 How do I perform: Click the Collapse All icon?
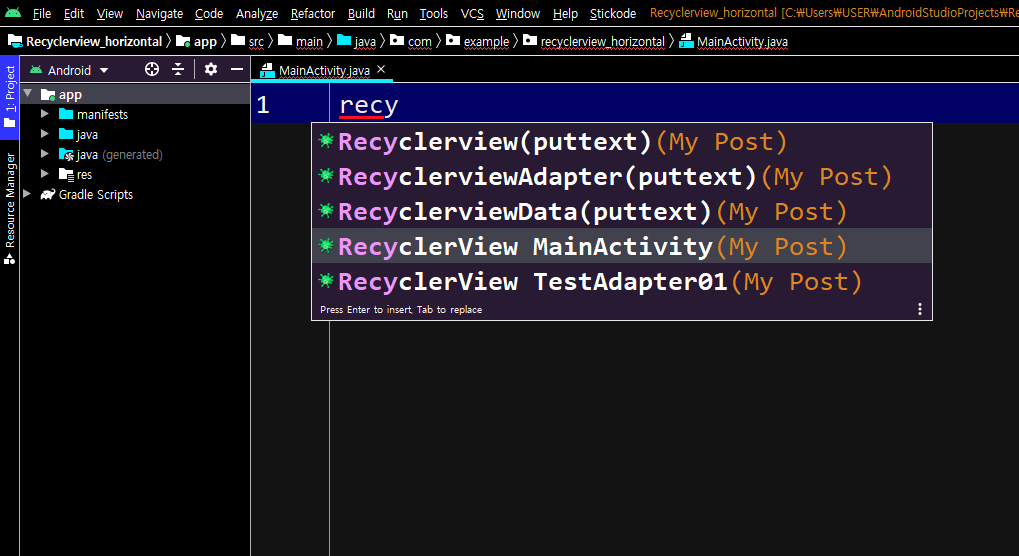[x=178, y=70]
